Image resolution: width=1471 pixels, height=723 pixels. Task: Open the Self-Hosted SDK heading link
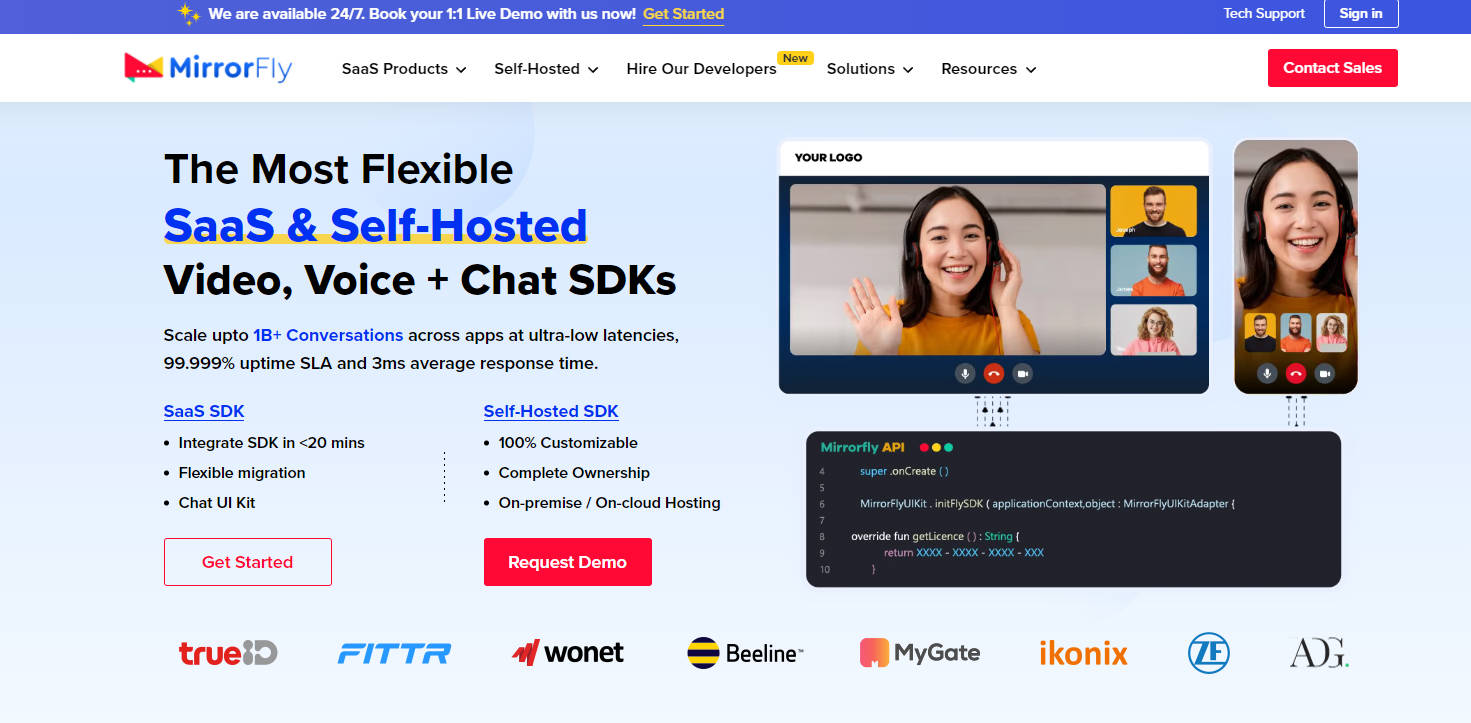(551, 411)
